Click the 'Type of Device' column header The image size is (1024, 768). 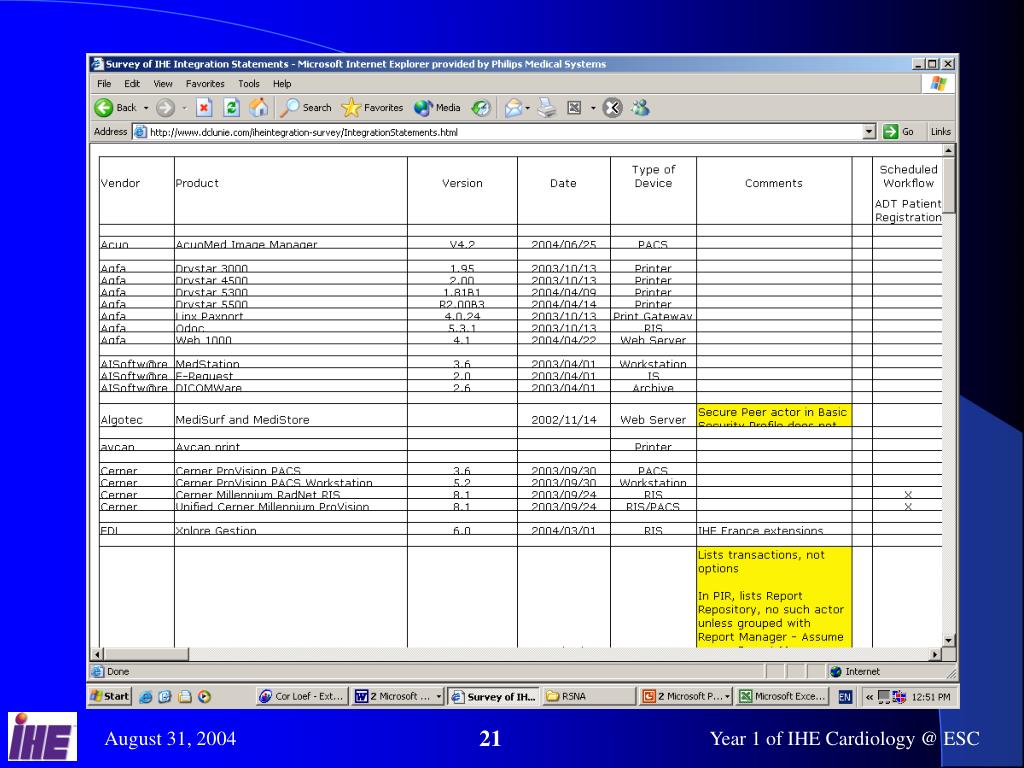pyautogui.click(x=653, y=176)
